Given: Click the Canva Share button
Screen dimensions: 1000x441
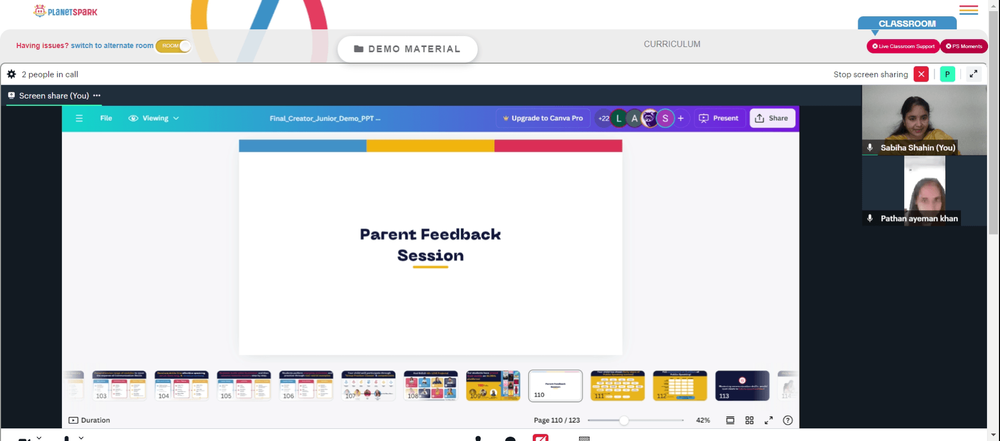Looking at the screenshot, I should pyautogui.click(x=772, y=118).
